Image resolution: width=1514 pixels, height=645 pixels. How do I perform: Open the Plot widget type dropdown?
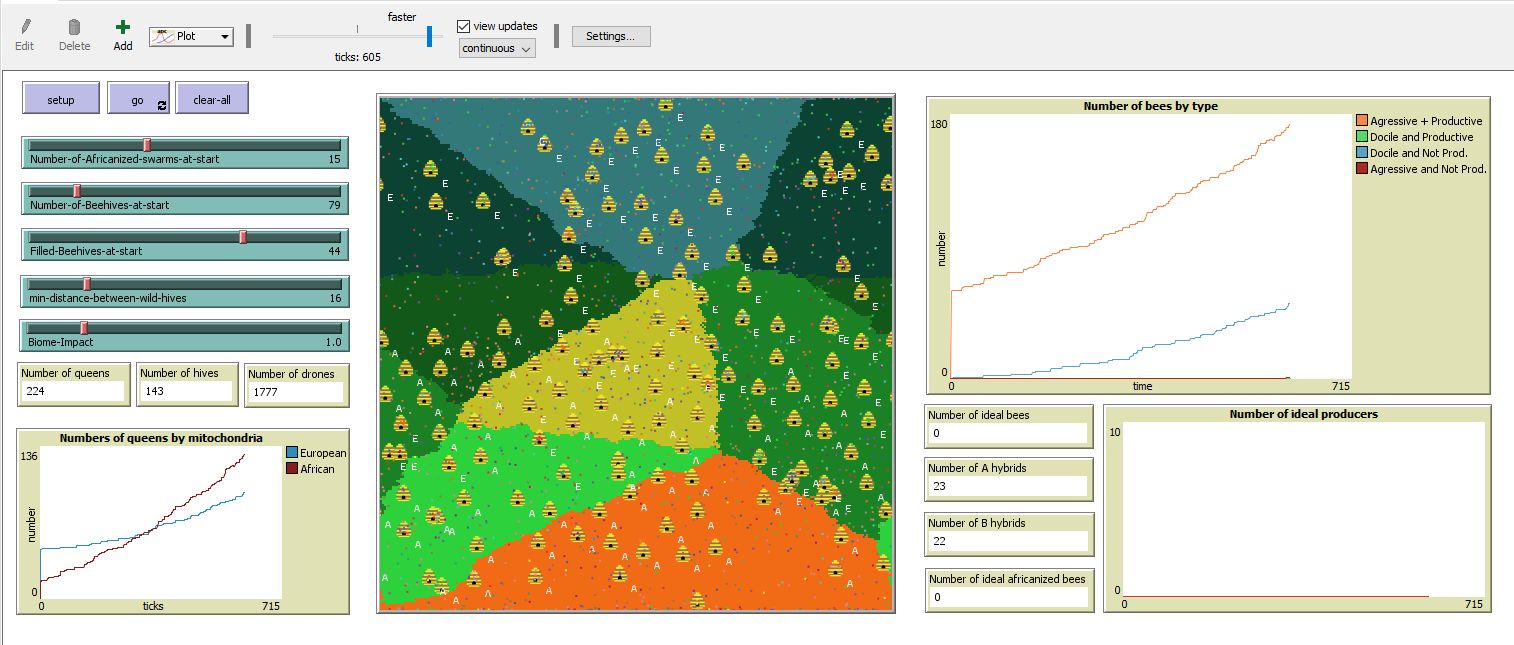pyautogui.click(x=191, y=37)
